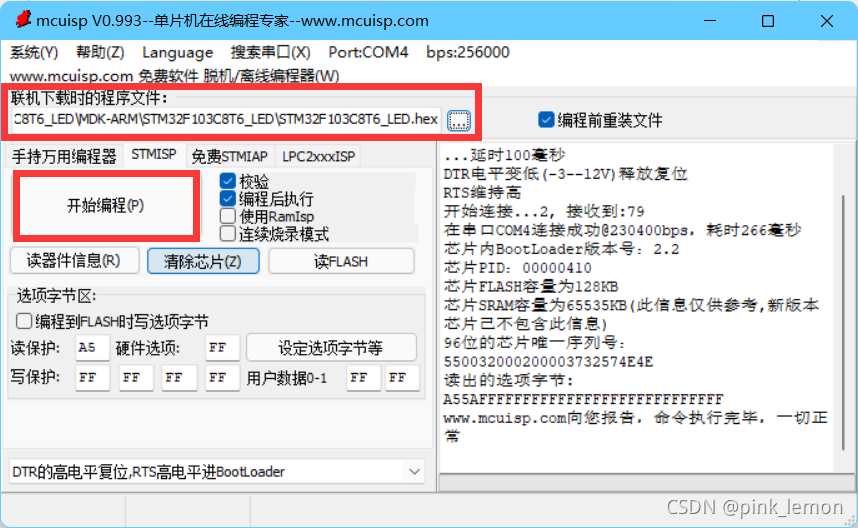The width and height of the screenshot is (858, 528).
Task: Click the red mcuisp app icon in title bar
Action: [x=23, y=19]
